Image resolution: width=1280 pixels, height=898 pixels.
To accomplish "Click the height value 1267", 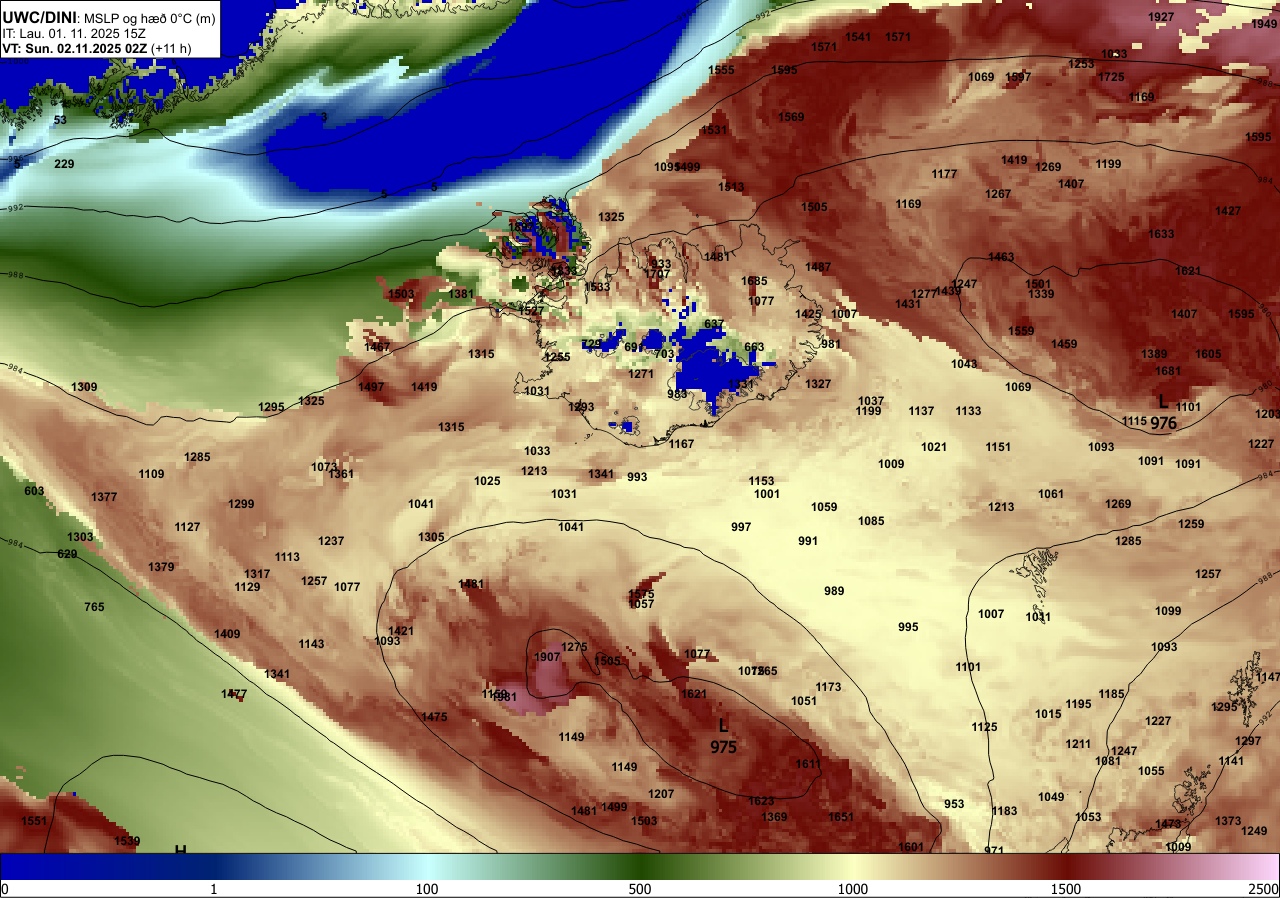I will point(998,194).
